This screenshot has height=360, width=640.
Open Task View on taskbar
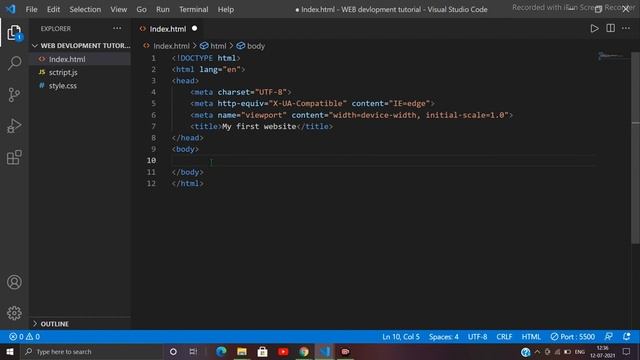(193, 351)
